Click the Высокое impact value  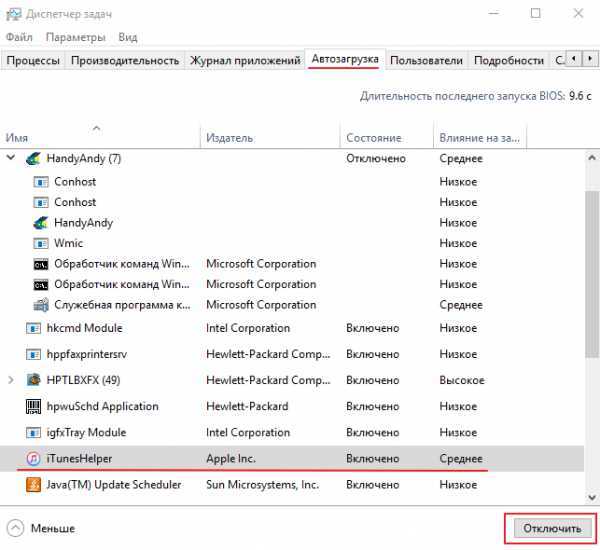(462, 380)
